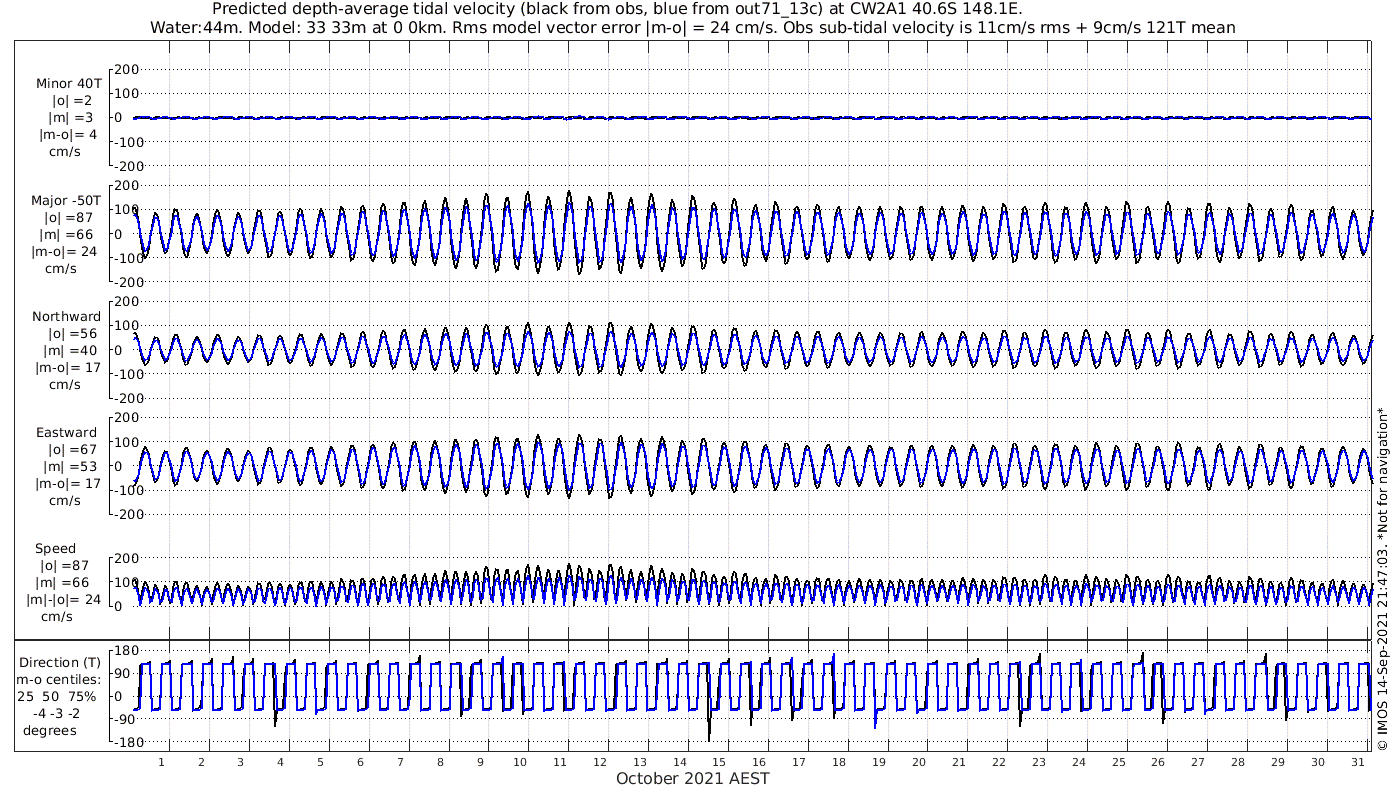Click the '25 50 75%' centile header
This screenshot has height=800, width=1400.
(56, 696)
